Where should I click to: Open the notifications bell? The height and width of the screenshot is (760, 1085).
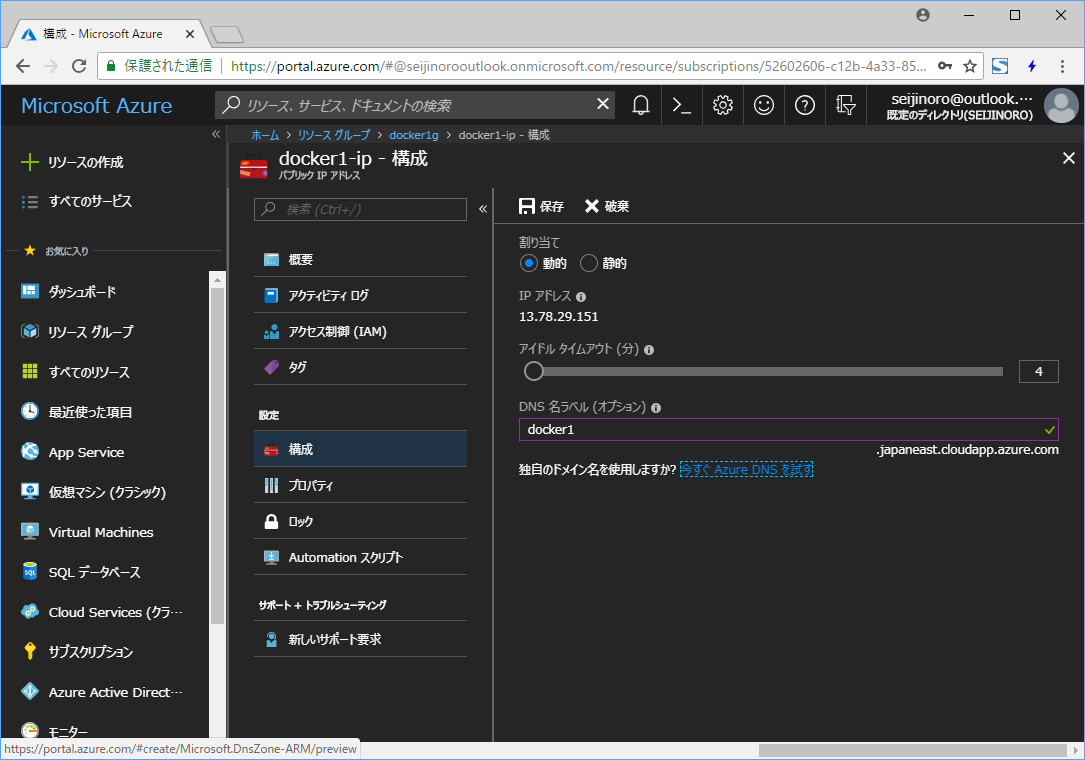point(640,104)
